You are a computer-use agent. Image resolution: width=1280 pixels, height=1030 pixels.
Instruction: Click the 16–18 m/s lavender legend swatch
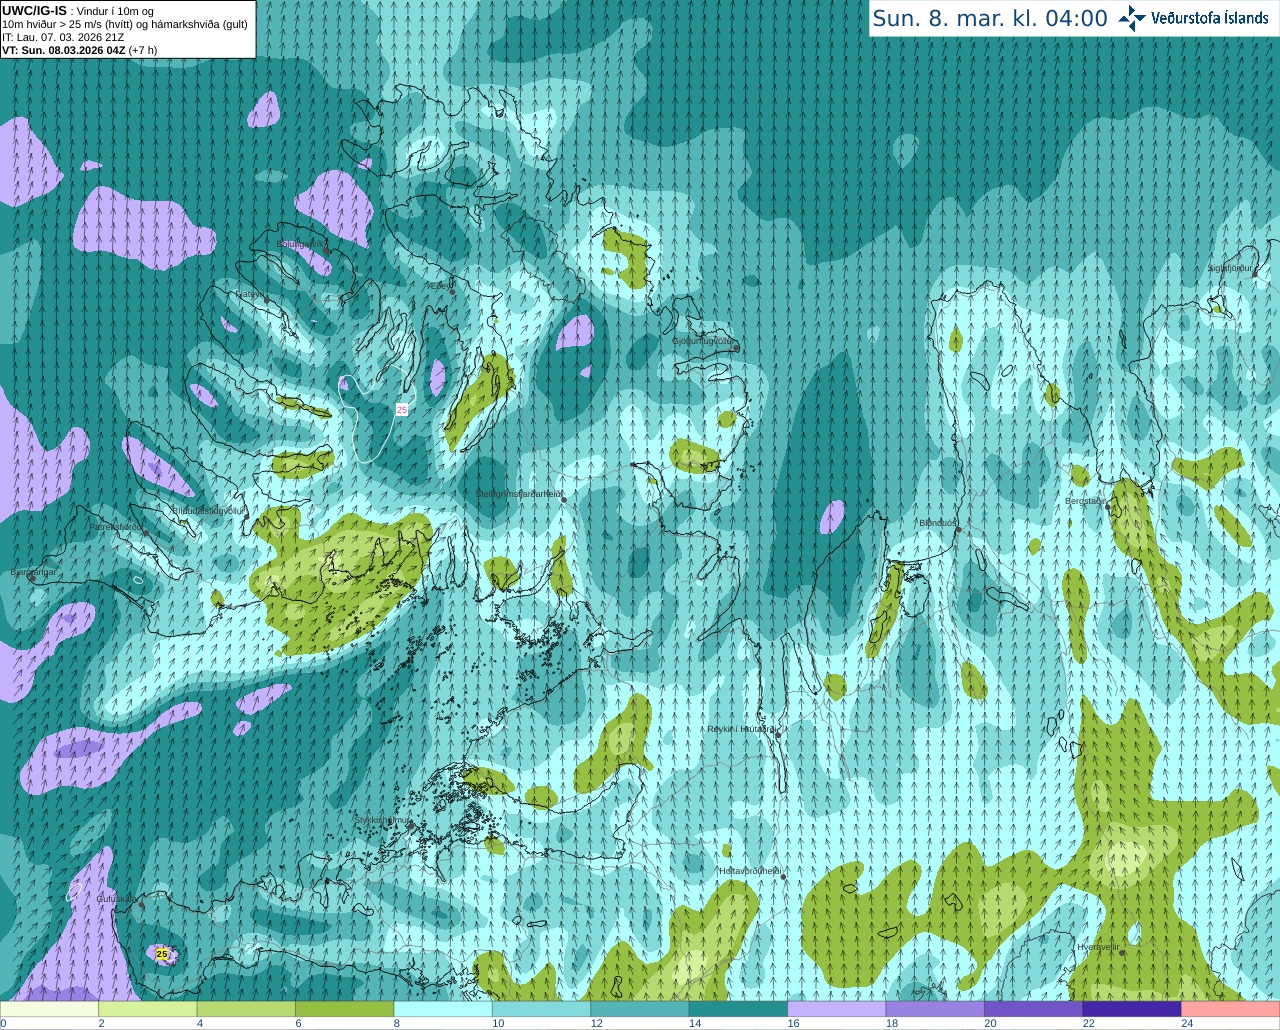[837, 1009]
